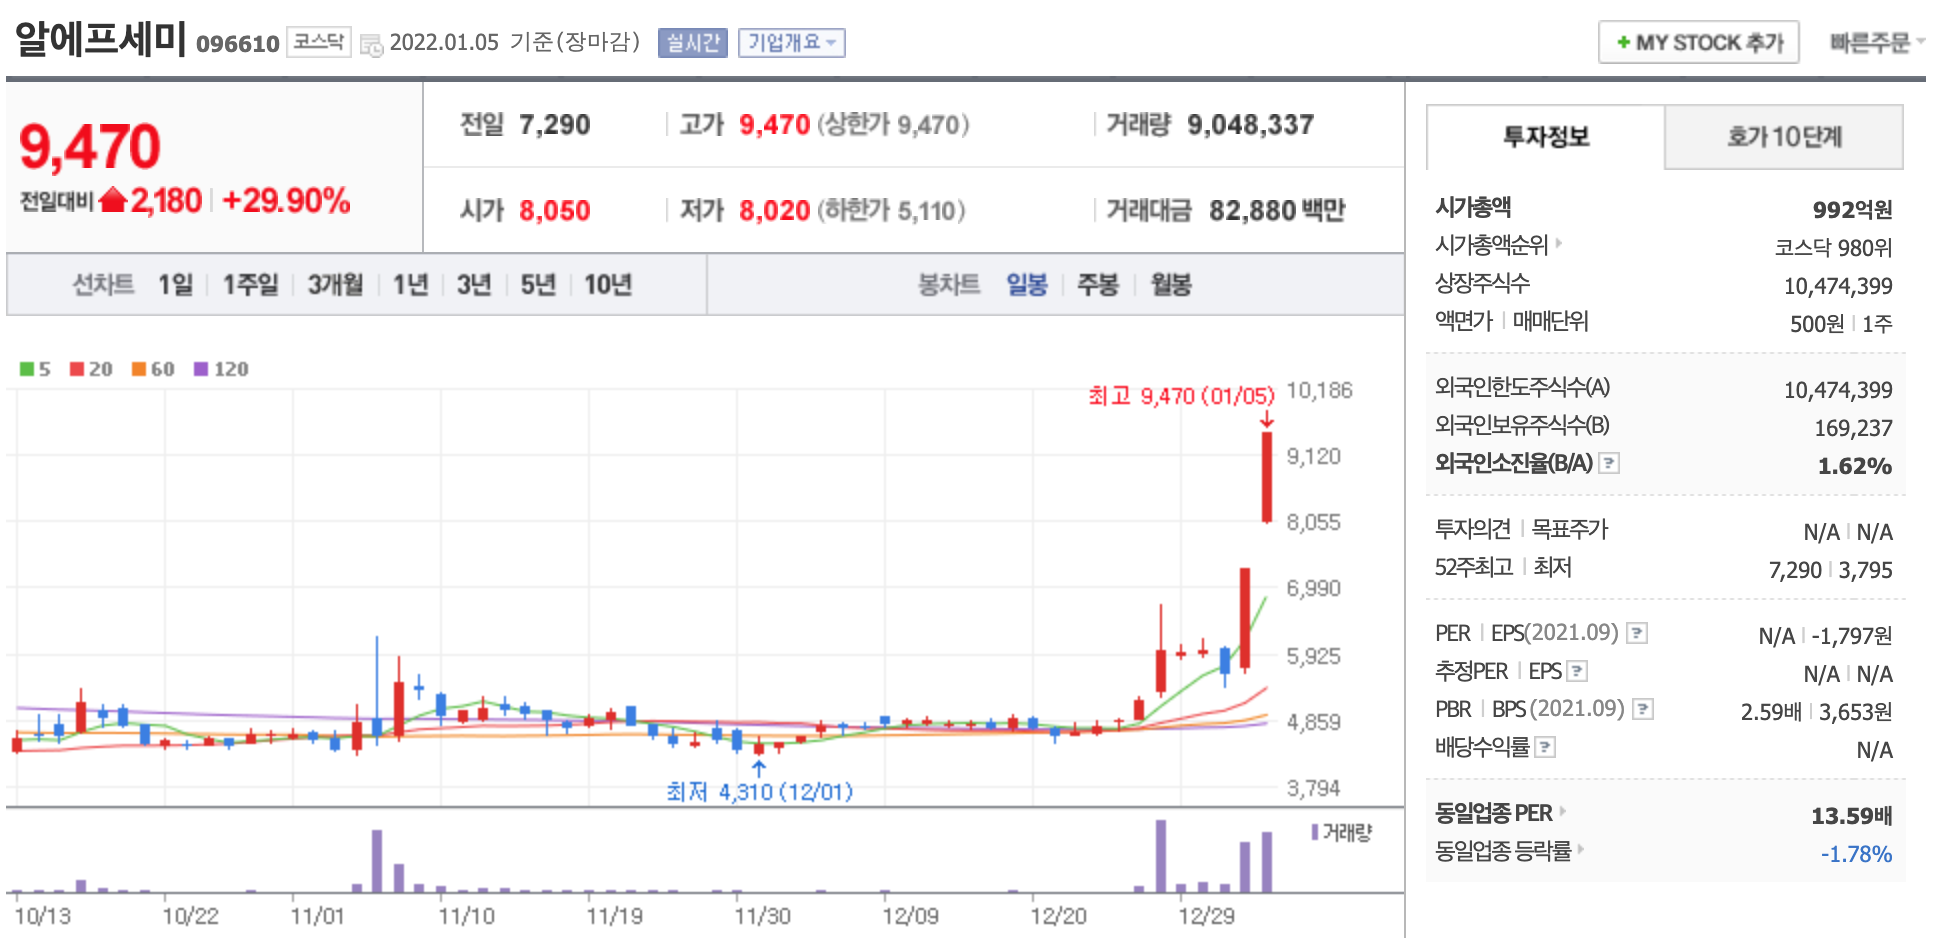Click the 52주최고 value 7,290
The height and width of the screenshot is (938, 1938).
click(x=1795, y=570)
